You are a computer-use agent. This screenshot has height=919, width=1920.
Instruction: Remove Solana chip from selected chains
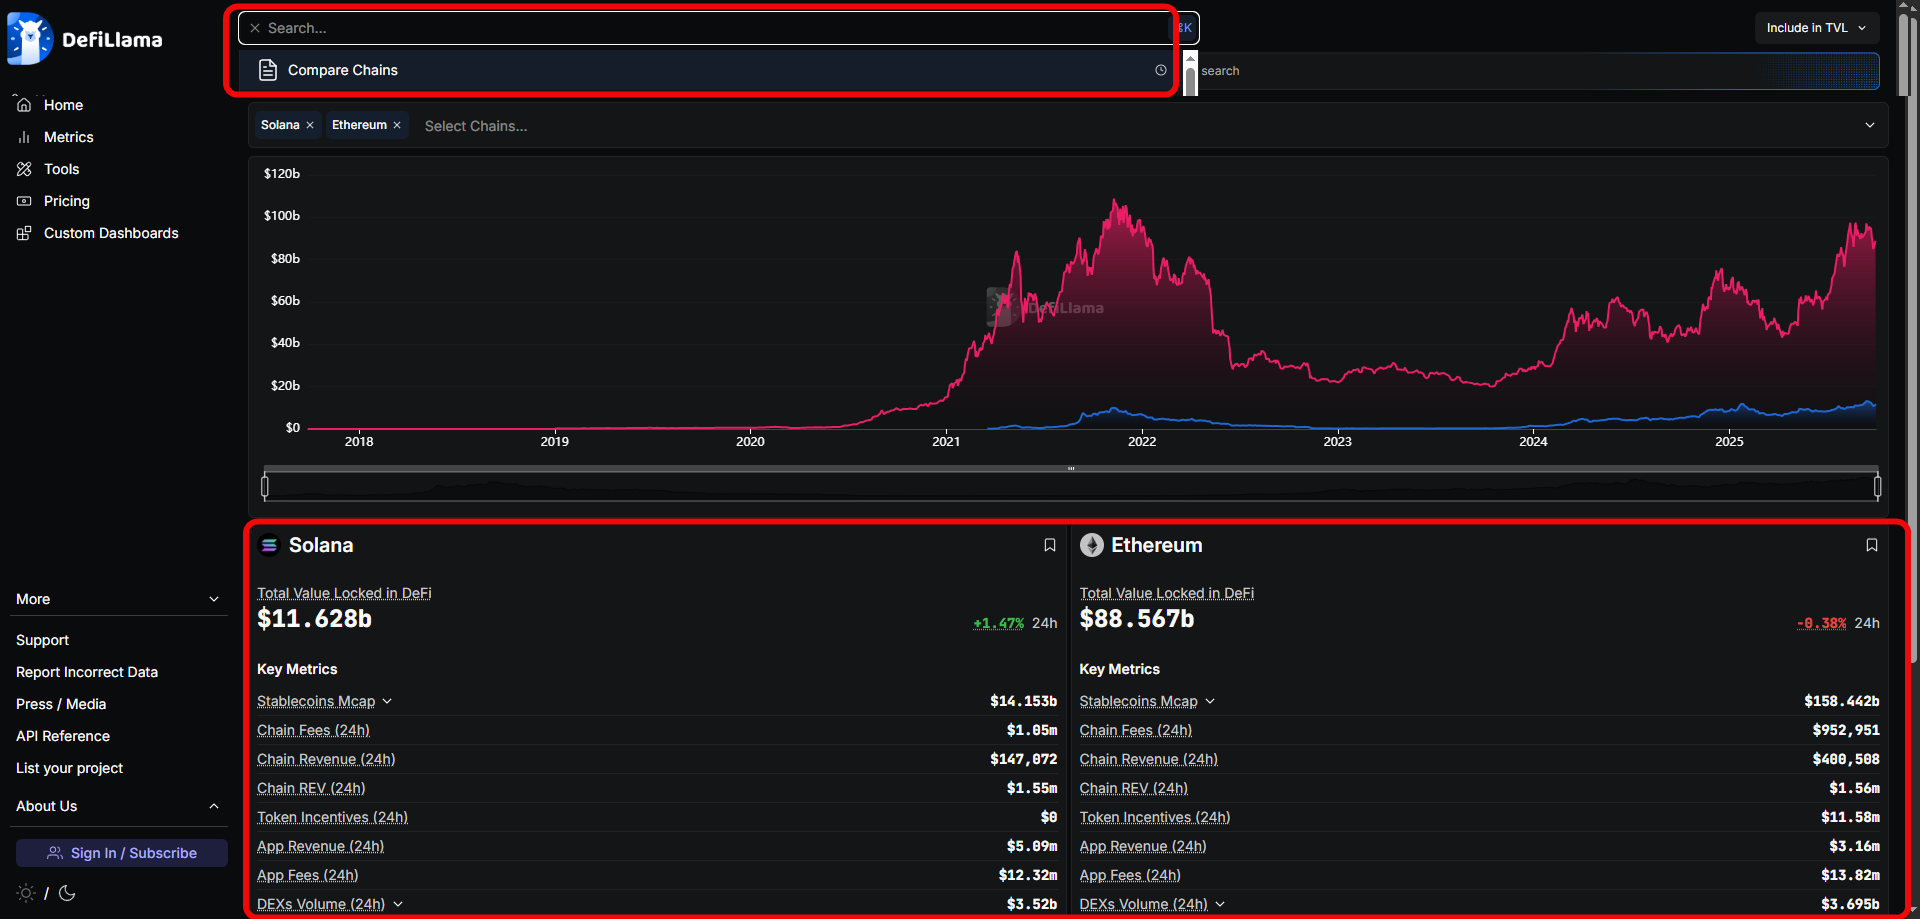310,125
